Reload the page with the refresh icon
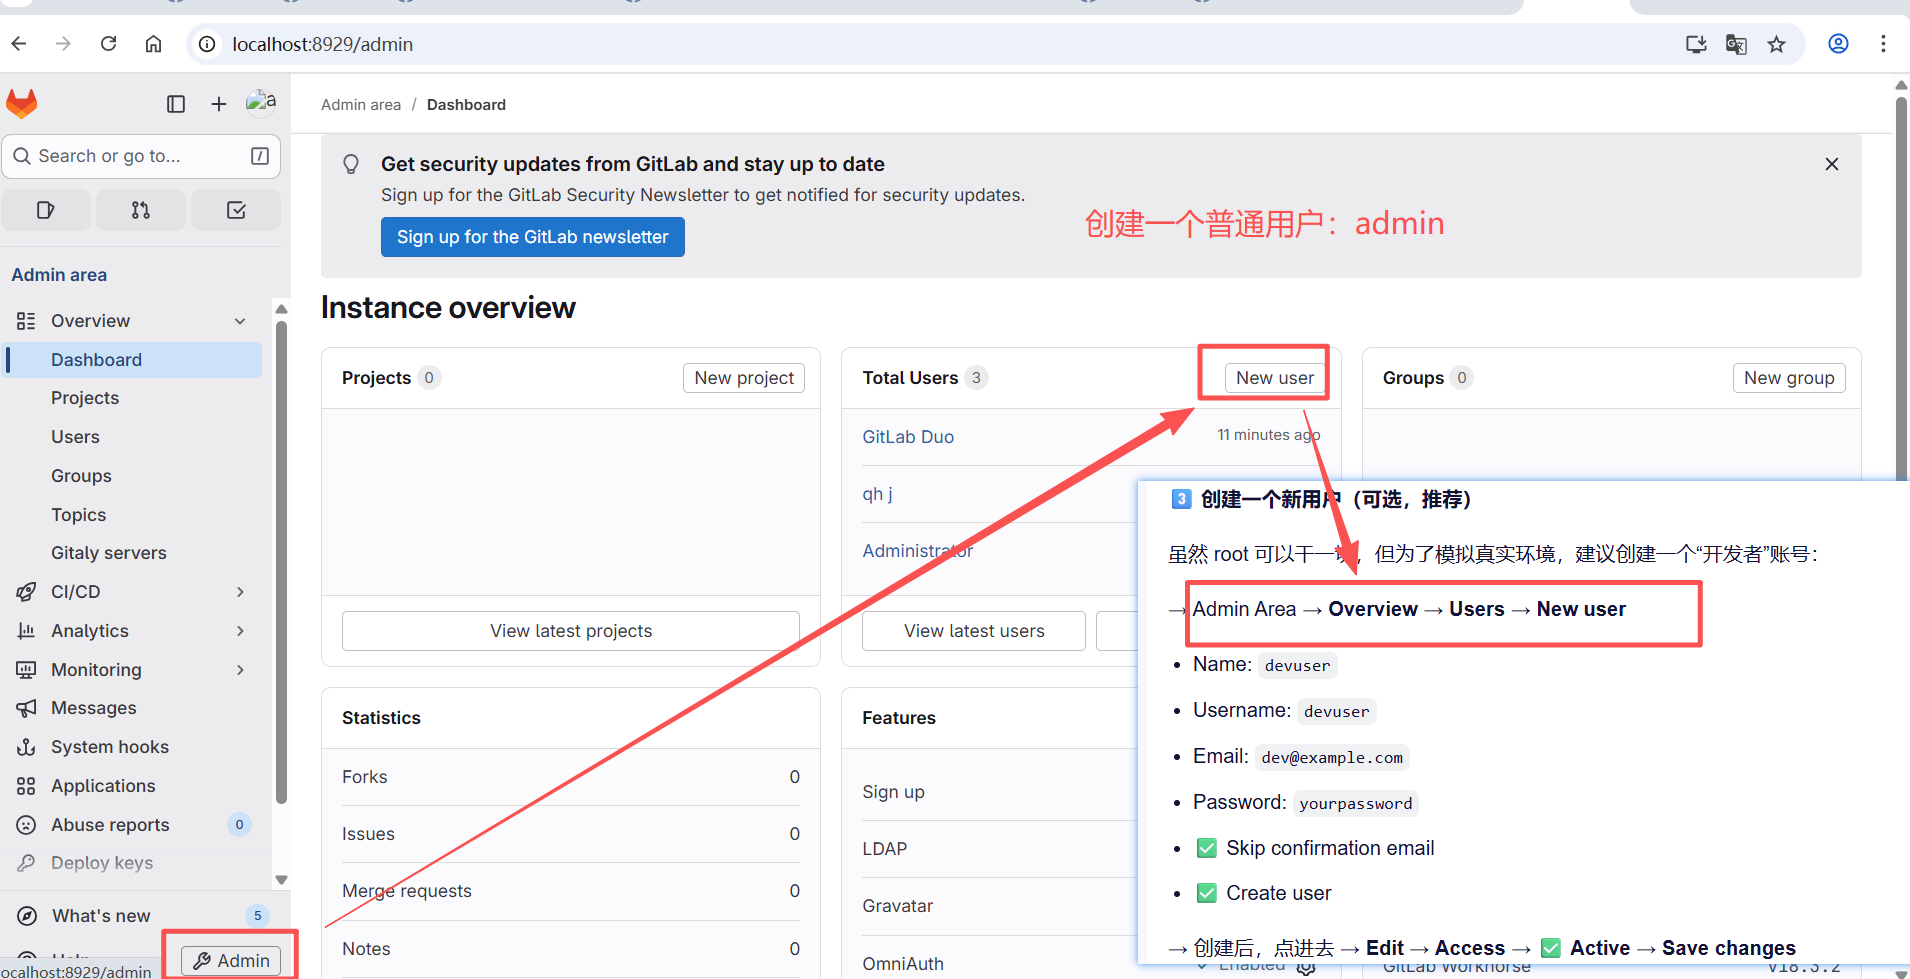Screen dimensions: 1910x979 pyautogui.click(x=108, y=44)
